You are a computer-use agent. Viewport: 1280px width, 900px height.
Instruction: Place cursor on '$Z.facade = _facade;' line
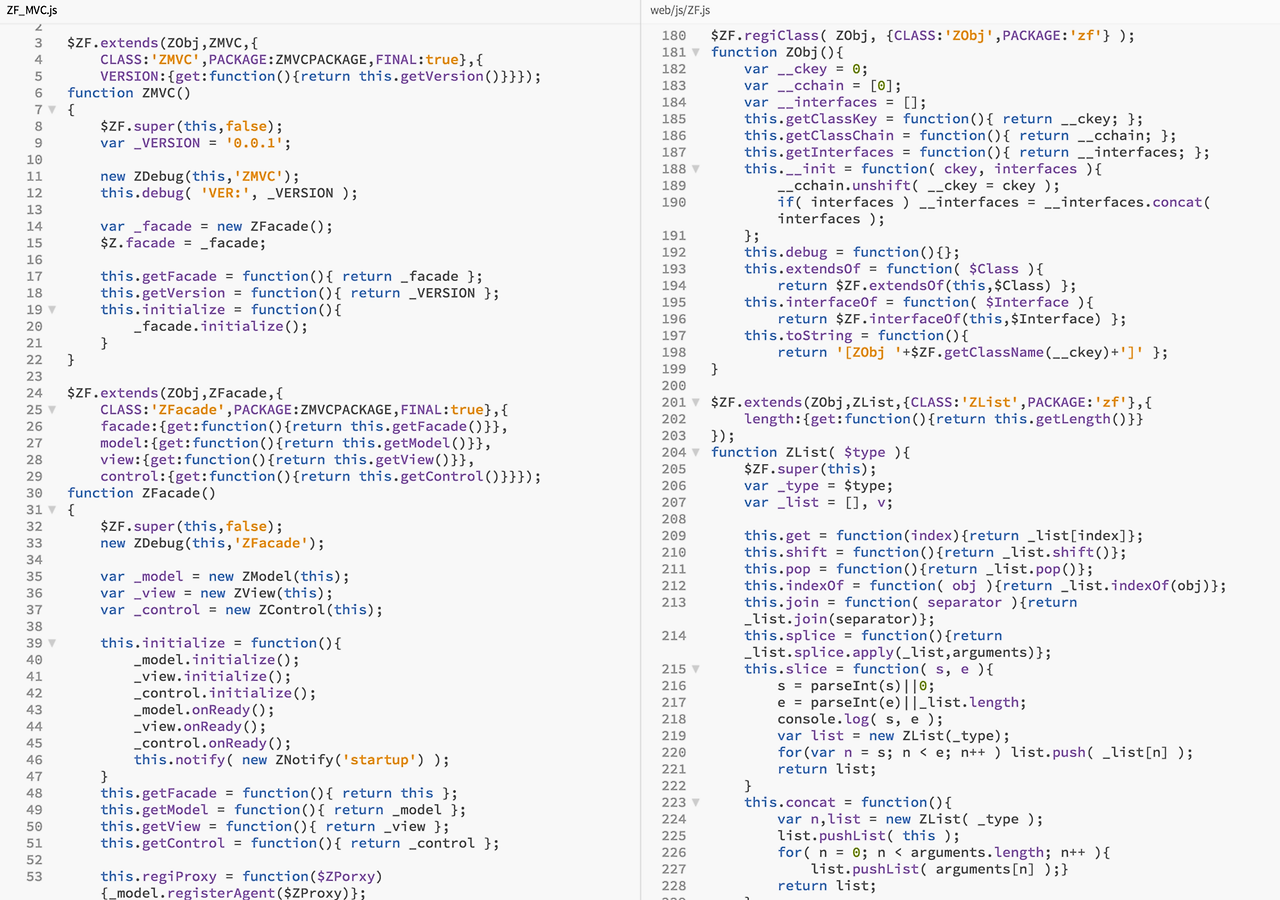coord(183,243)
